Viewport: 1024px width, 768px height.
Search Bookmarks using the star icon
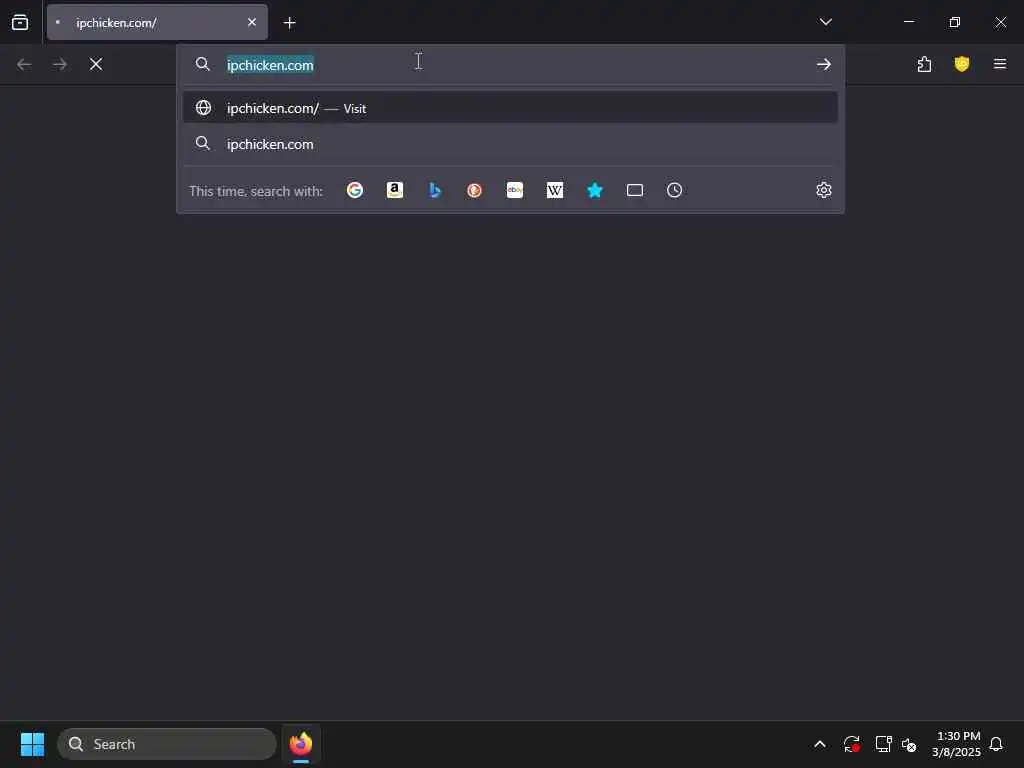click(x=595, y=190)
